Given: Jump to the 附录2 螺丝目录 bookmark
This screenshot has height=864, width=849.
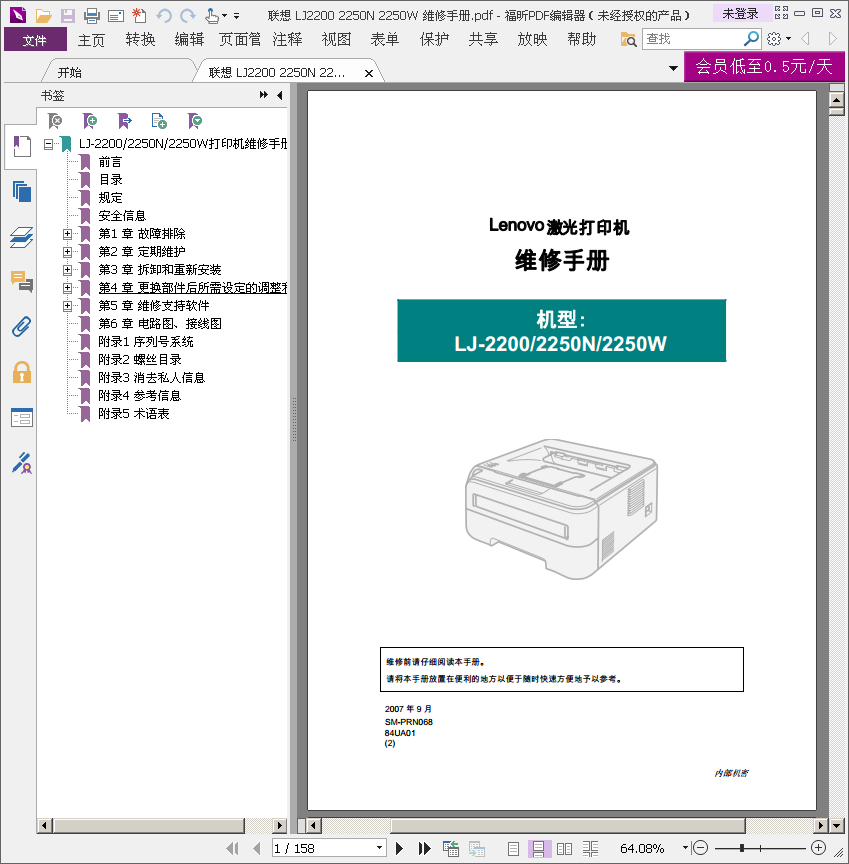Looking at the screenshot, I should coord(140,360).
